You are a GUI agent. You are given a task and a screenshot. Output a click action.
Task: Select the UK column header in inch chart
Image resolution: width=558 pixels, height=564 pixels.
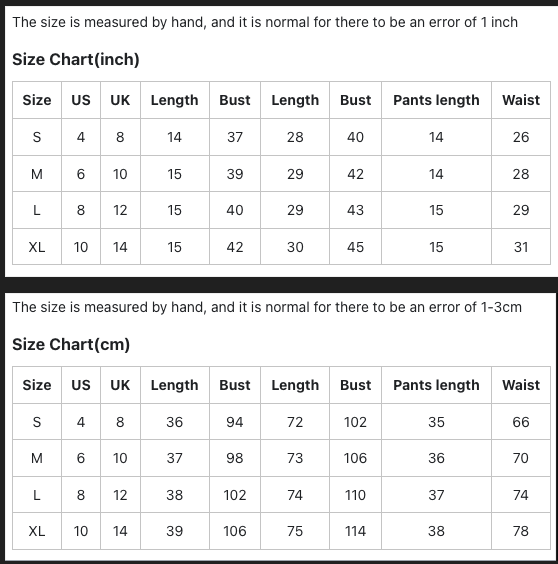pyautogui.click(x=120, y=100)
